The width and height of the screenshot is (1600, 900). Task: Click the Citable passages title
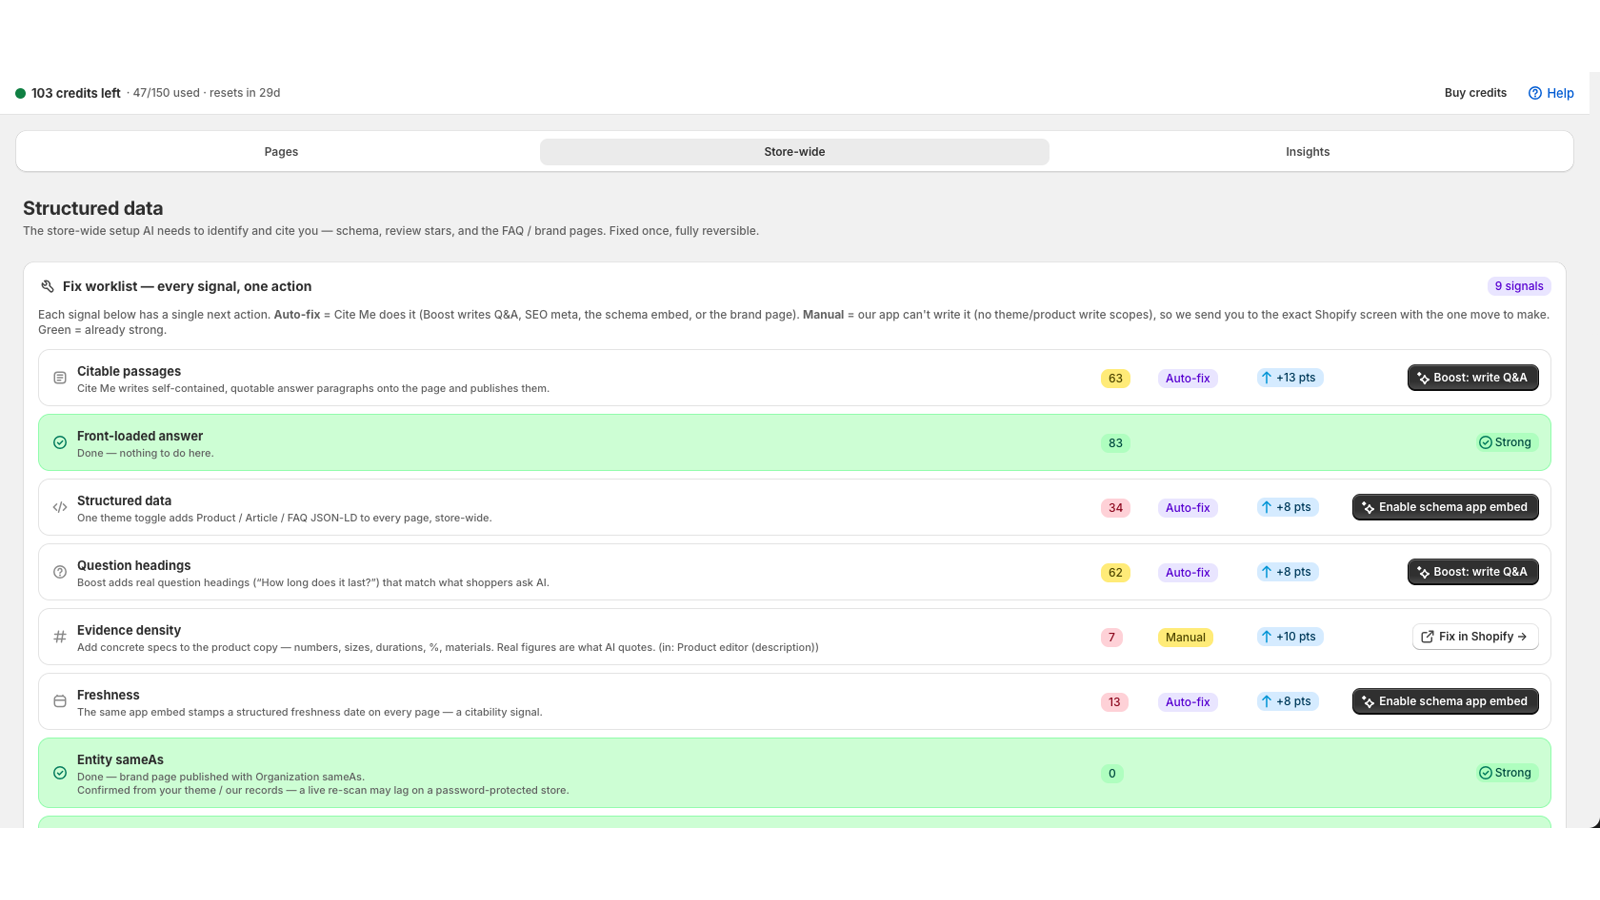[129, 371]
